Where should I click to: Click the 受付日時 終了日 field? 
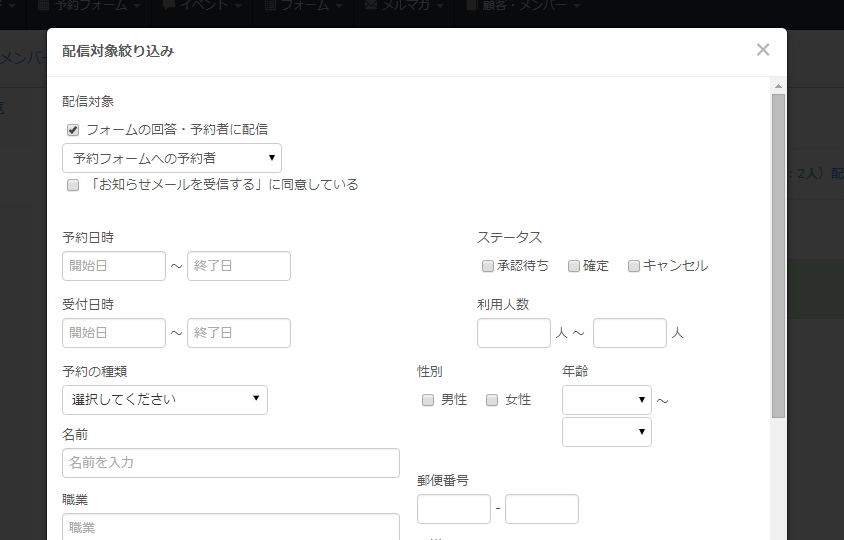click(239, 333)
